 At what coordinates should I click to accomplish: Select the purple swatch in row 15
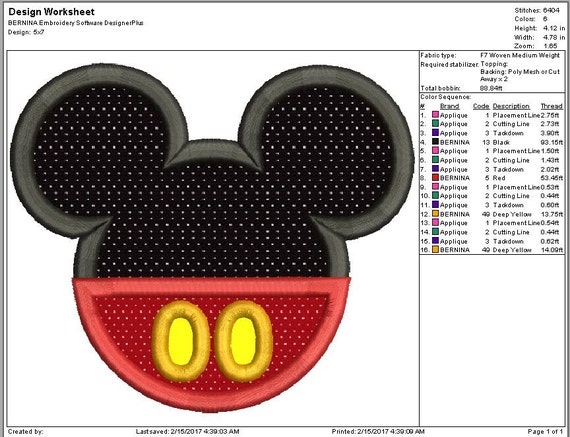(435, 241)
